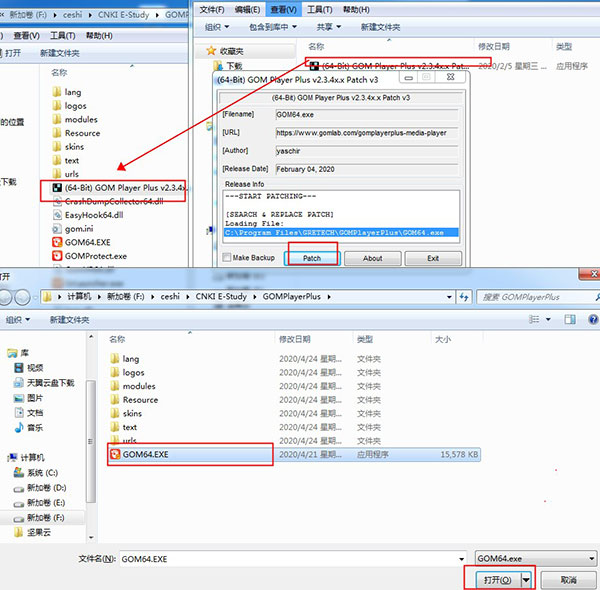Click the About button in patcher

pos(372,258)
